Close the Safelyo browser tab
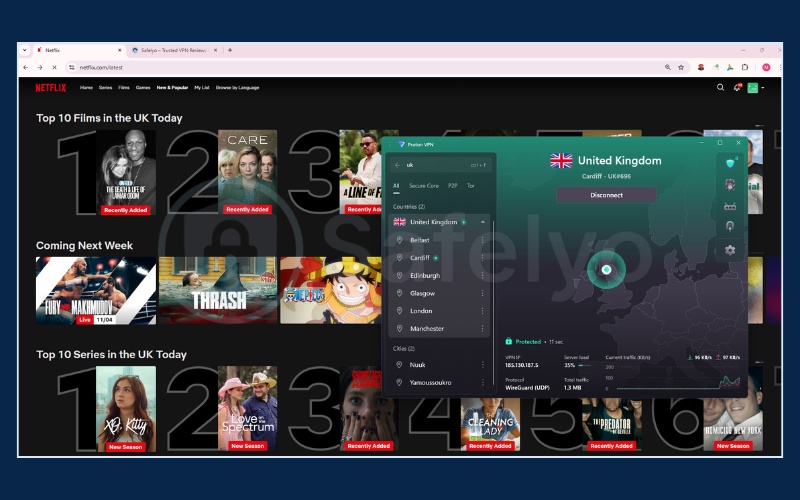Viewport: 800px width, 500px height. pos(215,50)
